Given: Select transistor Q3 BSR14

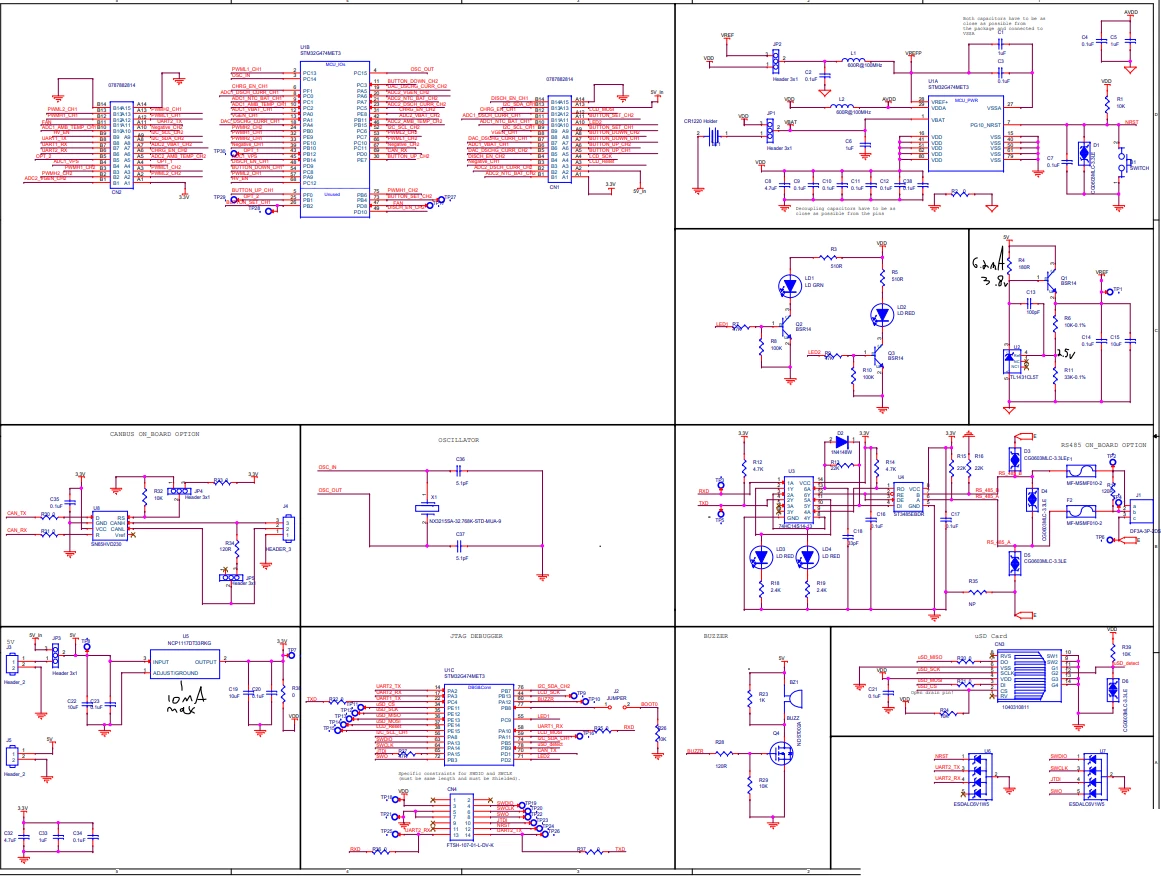Looking at the screenshot, I should click(877, 355).
